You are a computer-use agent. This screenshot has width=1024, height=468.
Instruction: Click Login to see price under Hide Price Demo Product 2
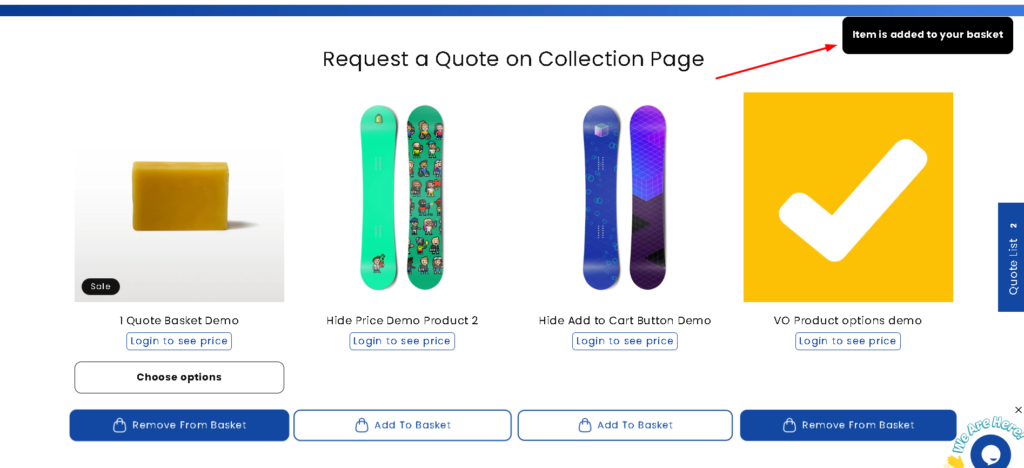(402, 341)
